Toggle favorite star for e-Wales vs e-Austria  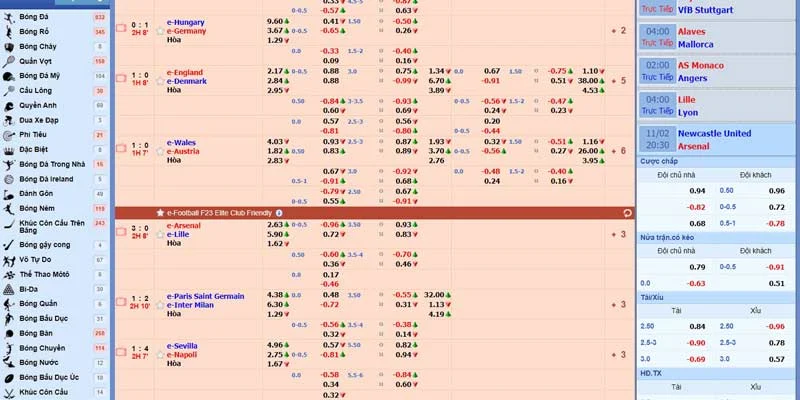[x=159, y=151]
